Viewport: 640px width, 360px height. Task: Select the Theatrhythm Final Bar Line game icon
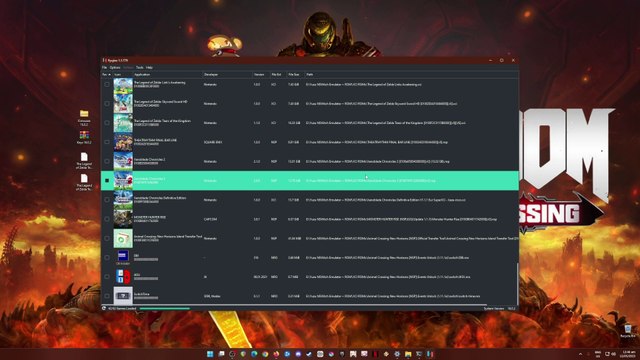coord(123,142)
